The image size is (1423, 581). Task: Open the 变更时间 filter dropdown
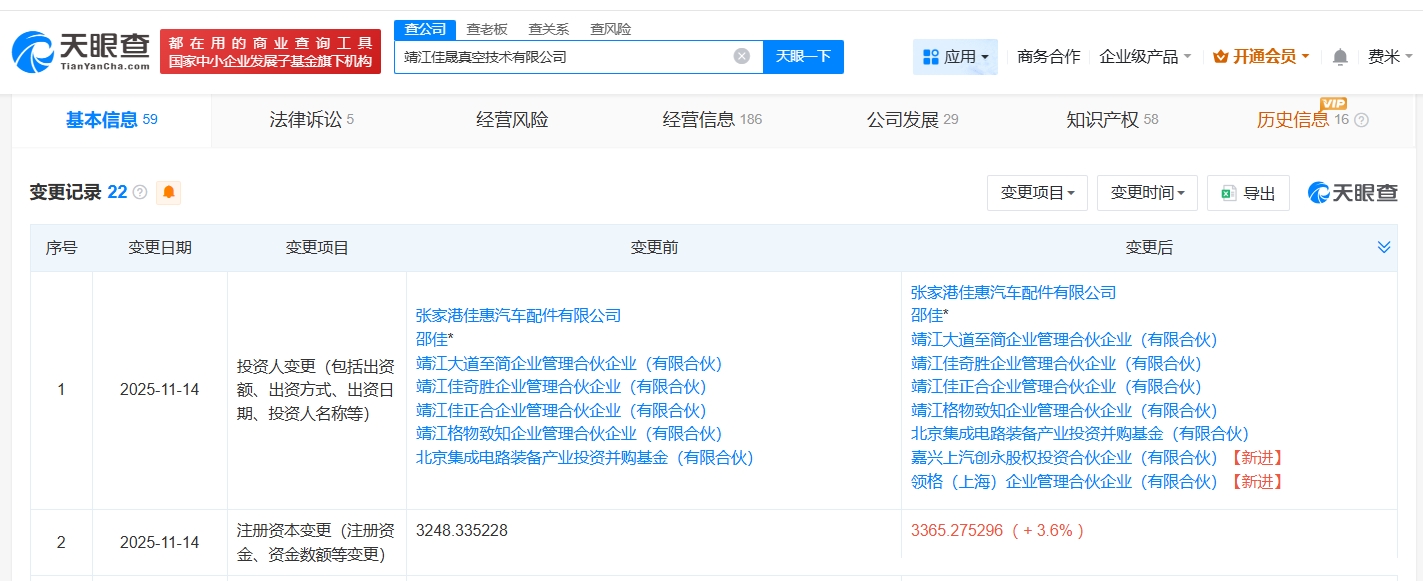pos(1147,193)
